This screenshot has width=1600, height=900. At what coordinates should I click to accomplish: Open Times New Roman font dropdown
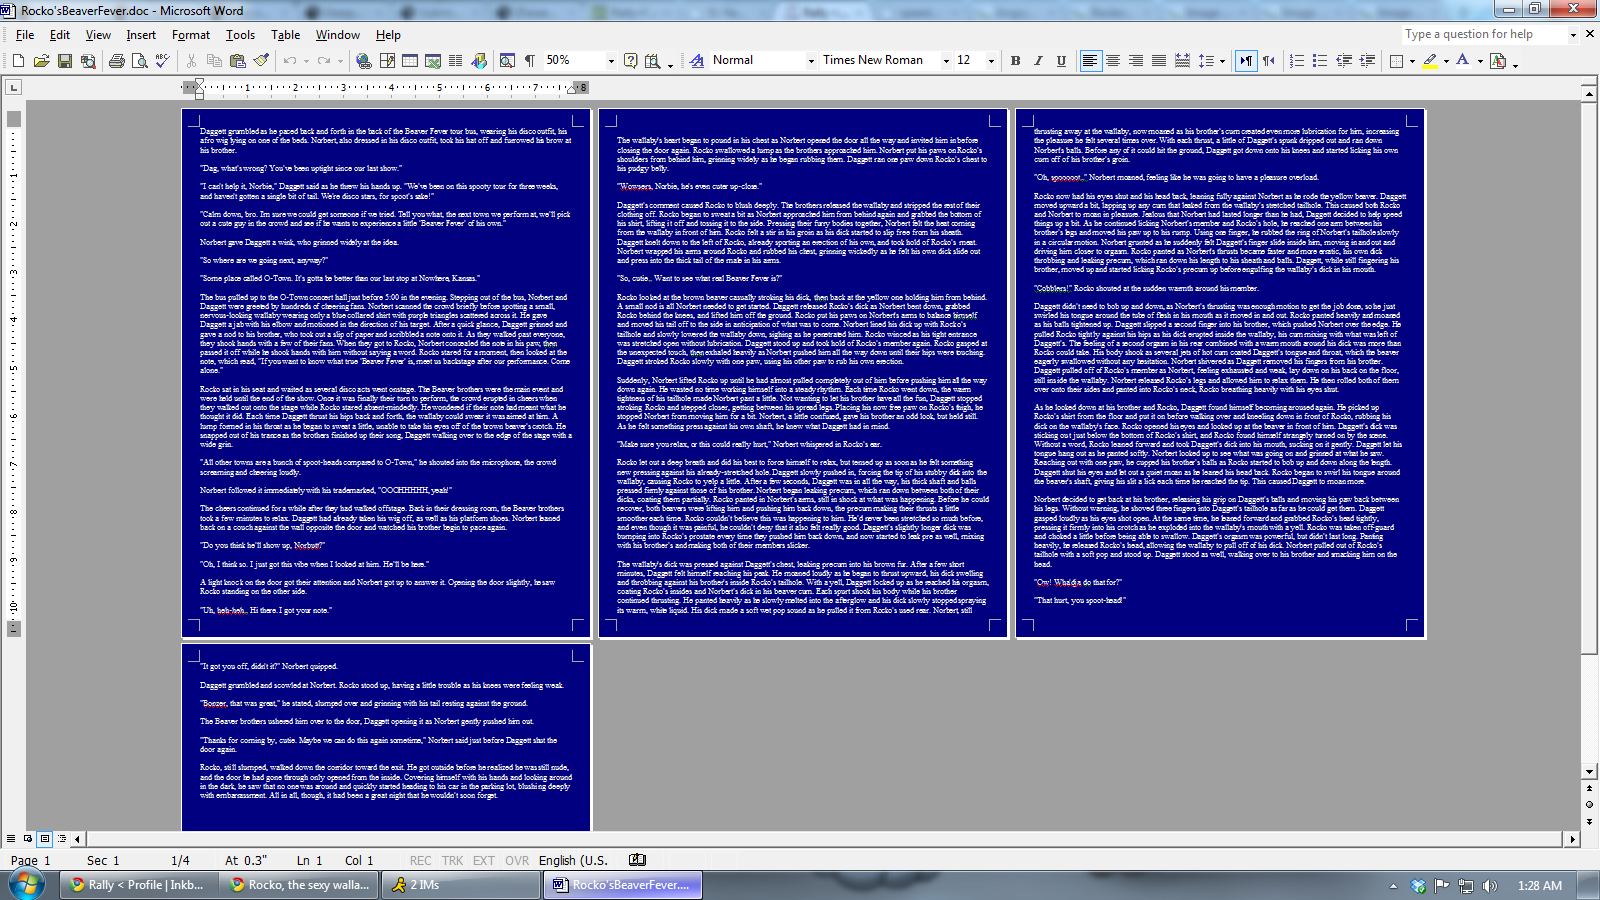click(x=945, y=61)
